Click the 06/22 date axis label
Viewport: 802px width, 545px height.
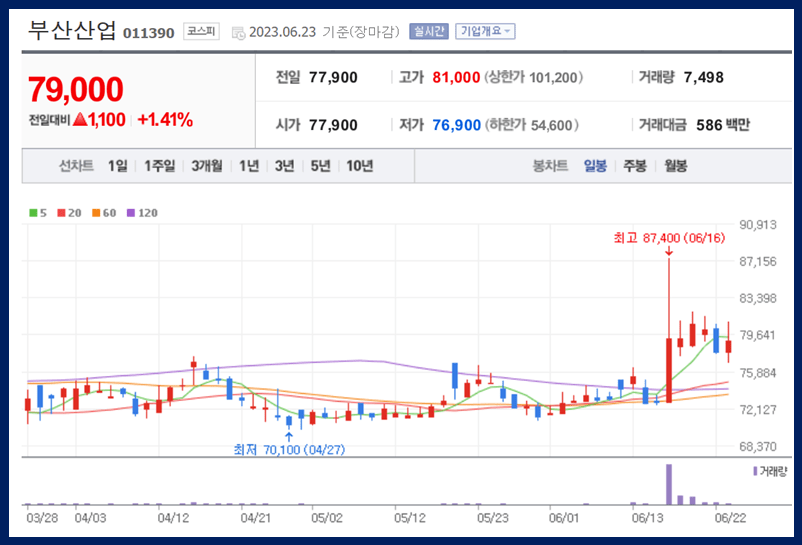730,518
